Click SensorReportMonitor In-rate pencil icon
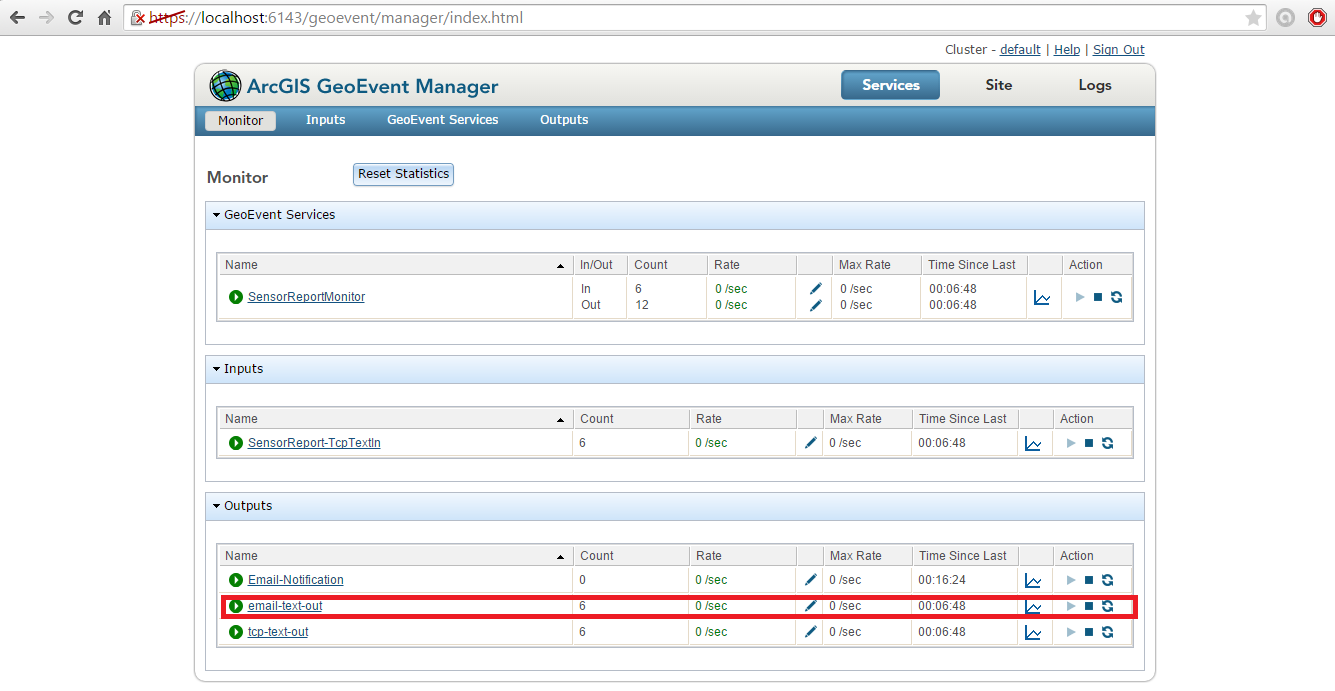This screenshot has width=1335, height=691. click(x=816, y=289)
